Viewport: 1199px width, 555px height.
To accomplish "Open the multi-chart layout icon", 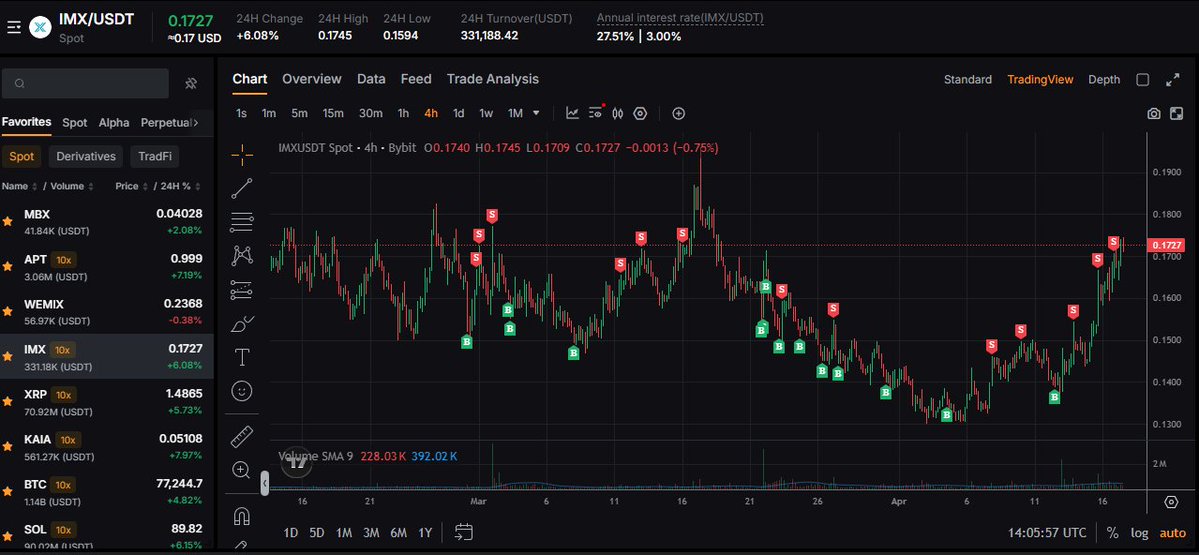I will coord(1176,113).
